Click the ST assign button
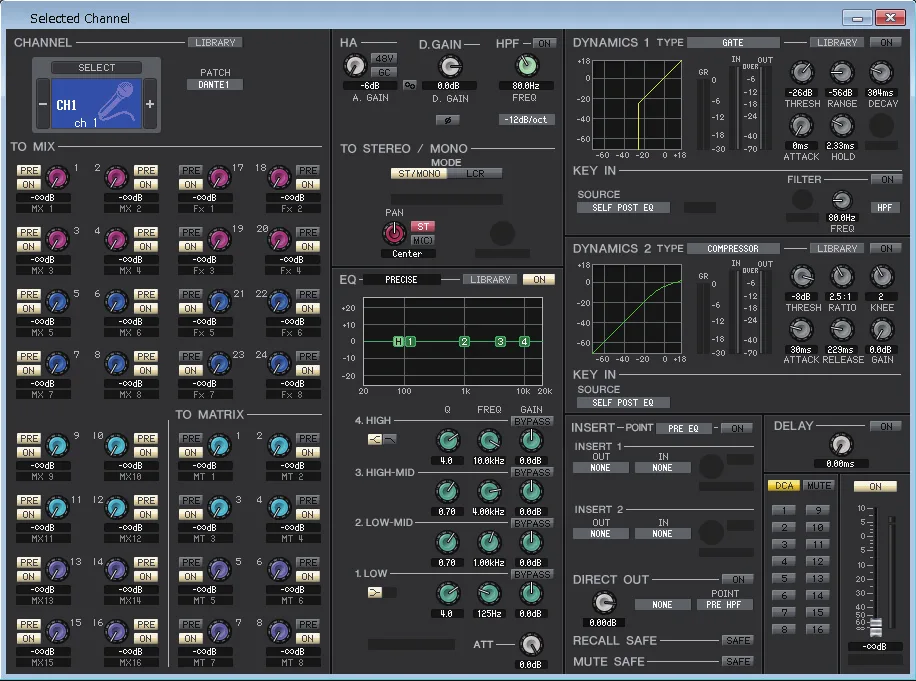Screen dimensions: 916x681 pos(423,227)
